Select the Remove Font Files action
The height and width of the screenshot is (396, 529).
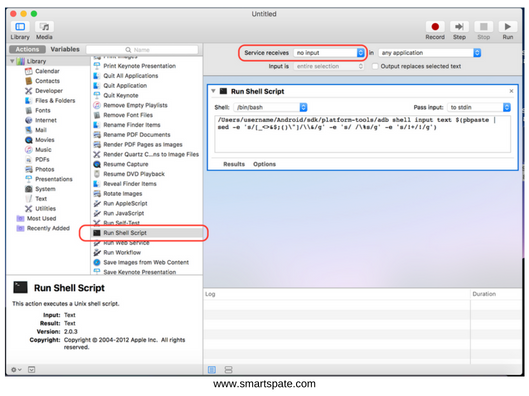tap(128, 115)
